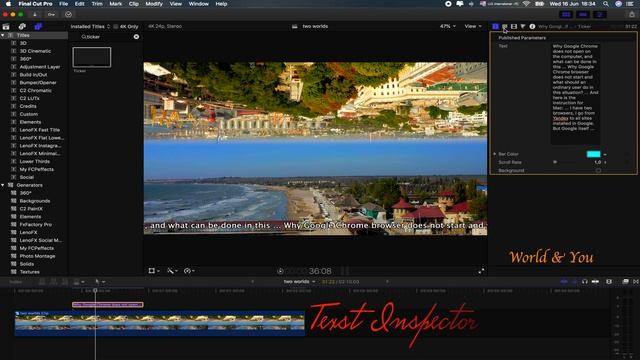
Task: Open the Video inspector filmstrip icon
Action: (514, 26)
